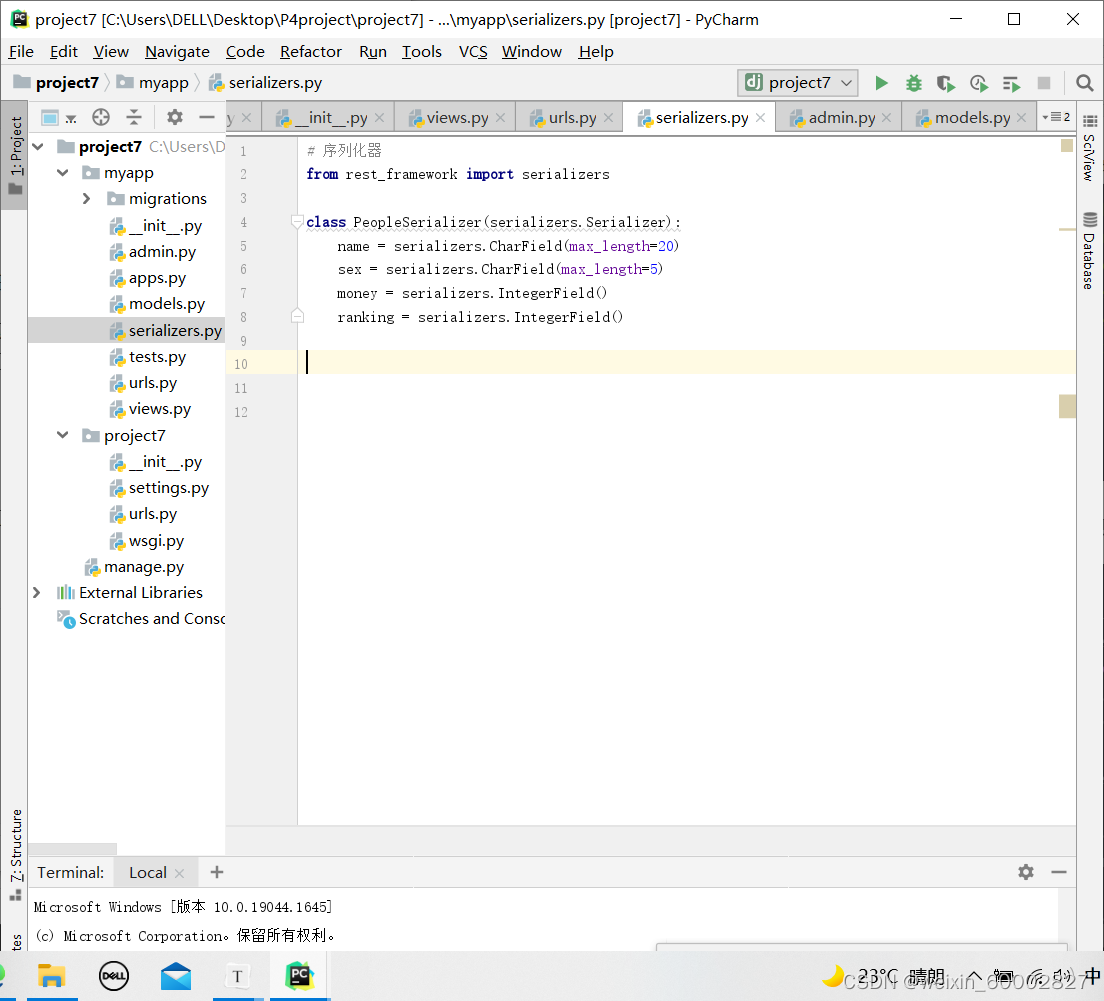
Task: Click project panel horizontal scrollbar
Action: tap(73, 849)
